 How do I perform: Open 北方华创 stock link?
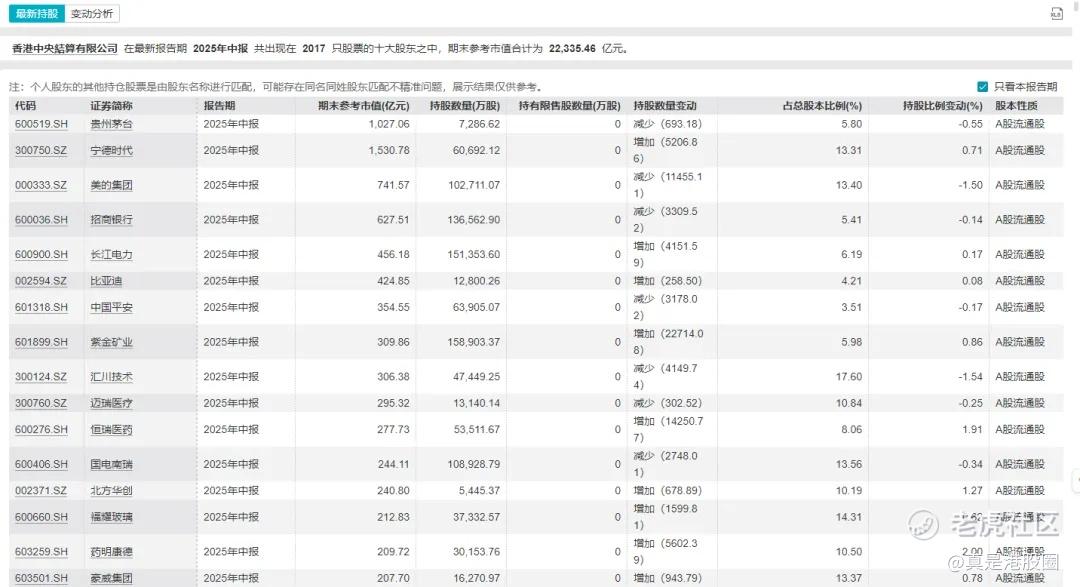[x=112, y=491]
